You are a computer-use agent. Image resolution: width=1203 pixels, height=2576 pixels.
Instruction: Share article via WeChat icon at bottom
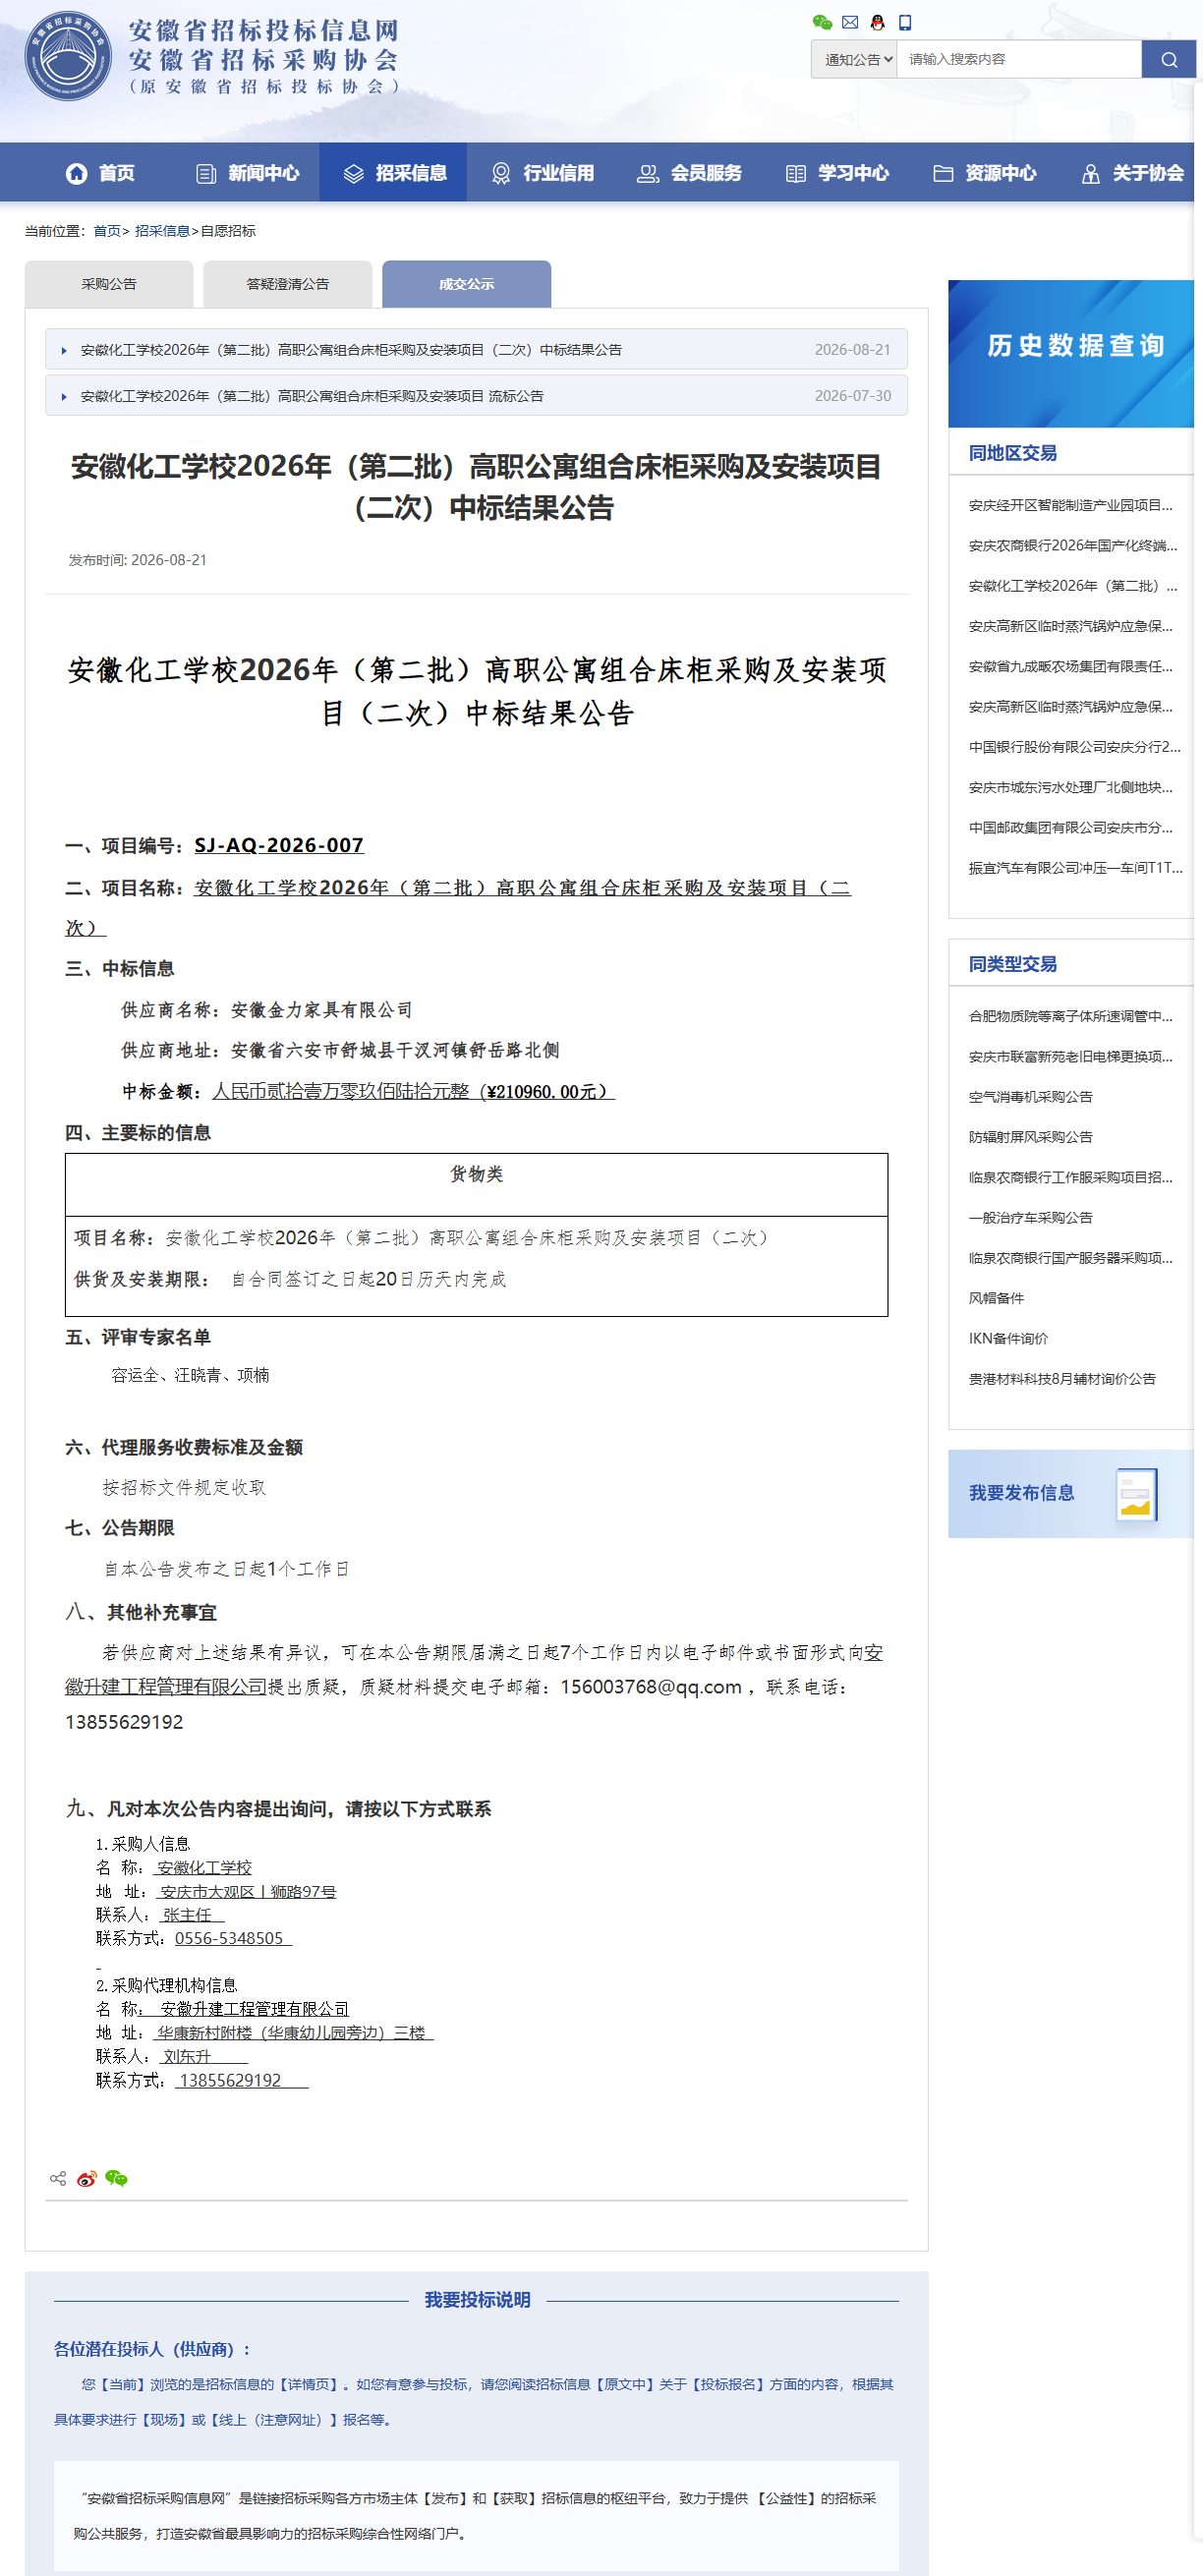(116, 2178)
